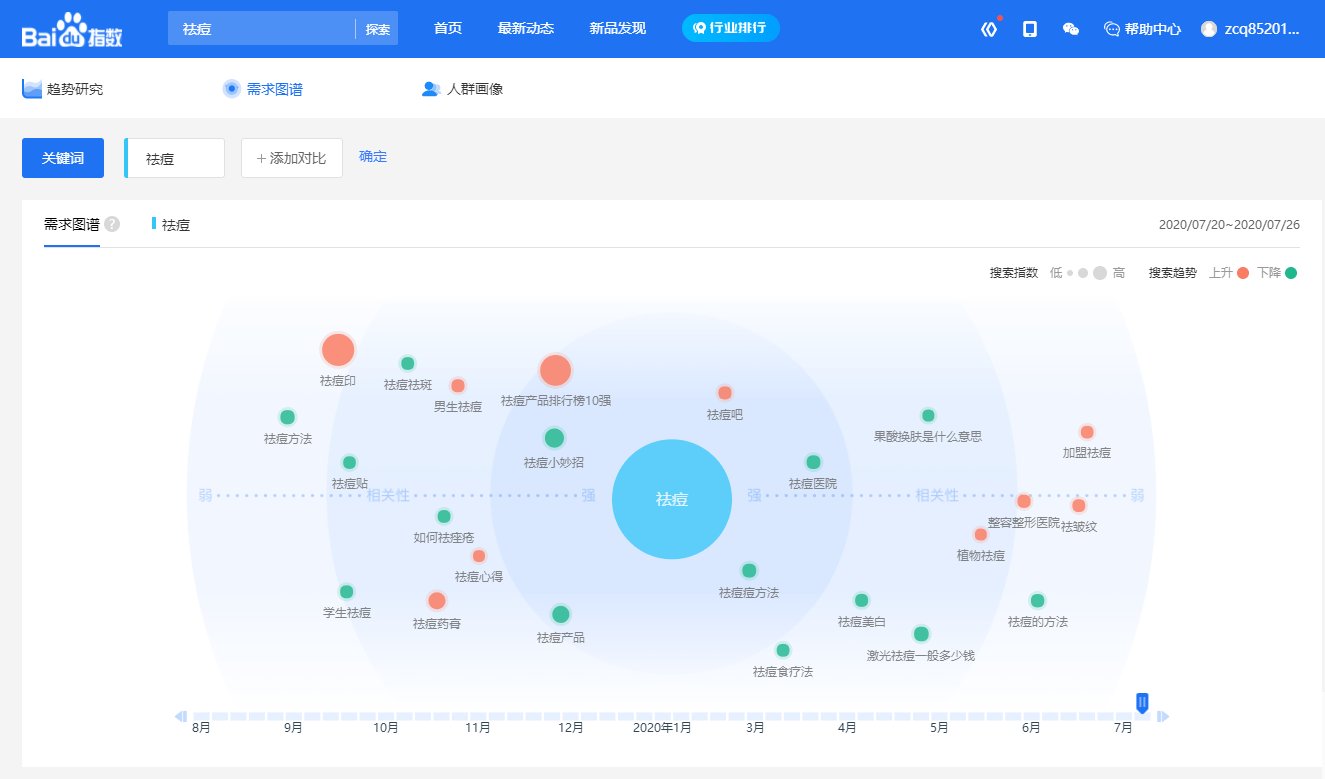
Task: Click the 祛痘印 red bubble
Action: 338,350
